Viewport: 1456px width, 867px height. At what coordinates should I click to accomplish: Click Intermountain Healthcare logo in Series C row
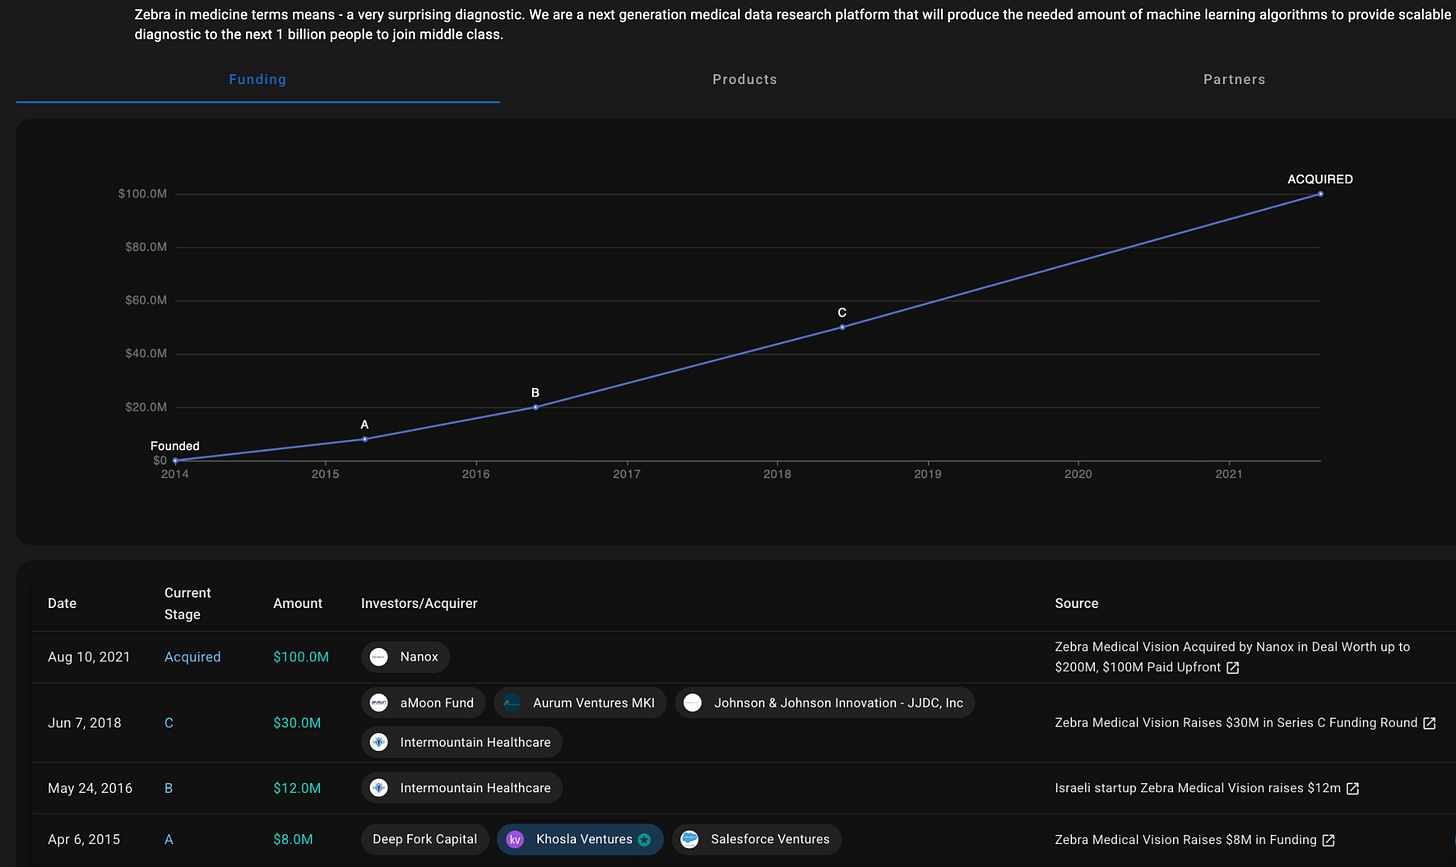point(379,742)
